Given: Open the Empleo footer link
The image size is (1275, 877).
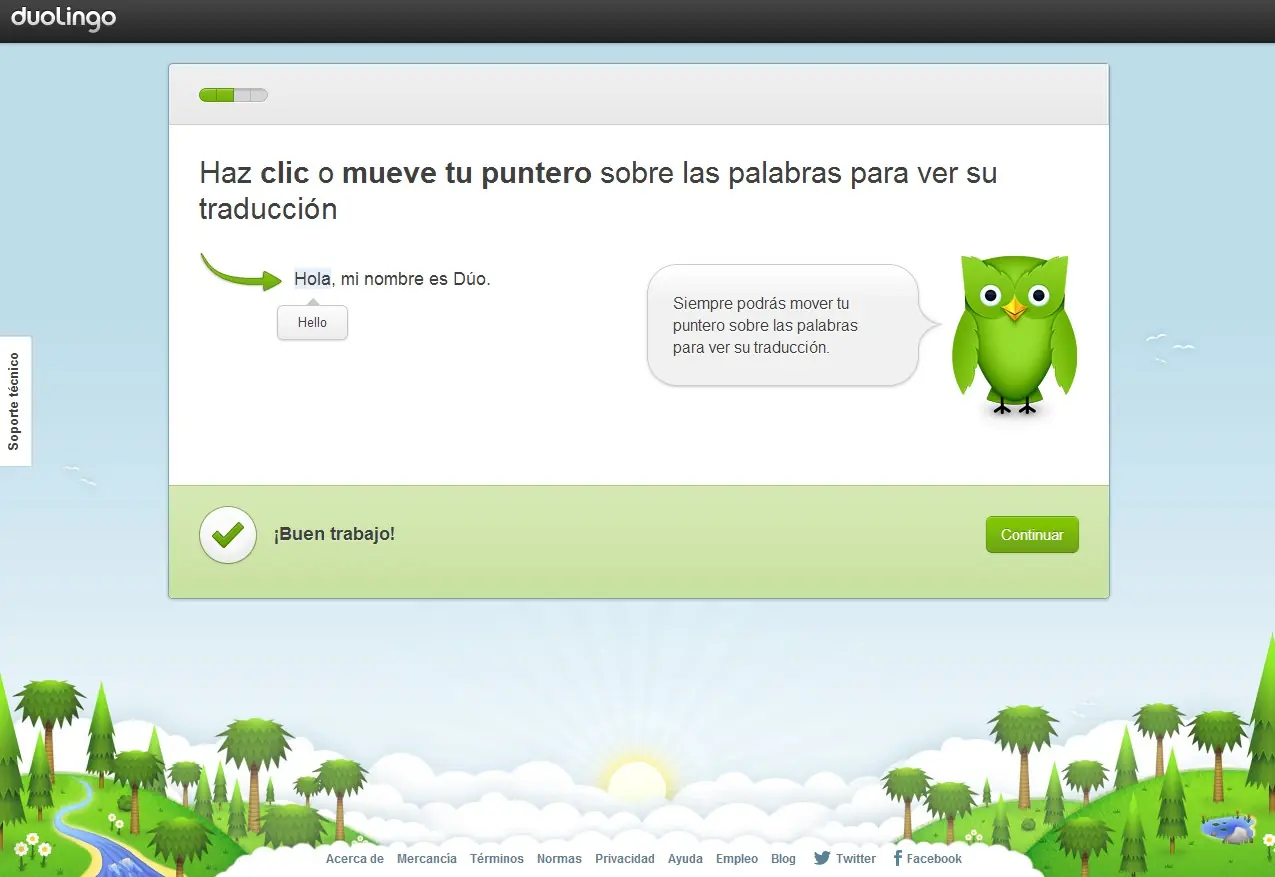Looking at the screenshot, I should click(x=737, y=859).
